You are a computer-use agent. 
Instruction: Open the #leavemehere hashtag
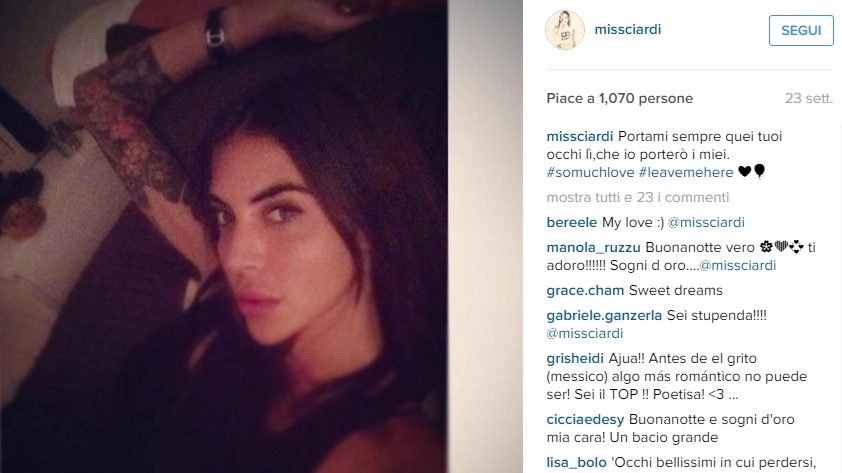click(x=686, y=172)
